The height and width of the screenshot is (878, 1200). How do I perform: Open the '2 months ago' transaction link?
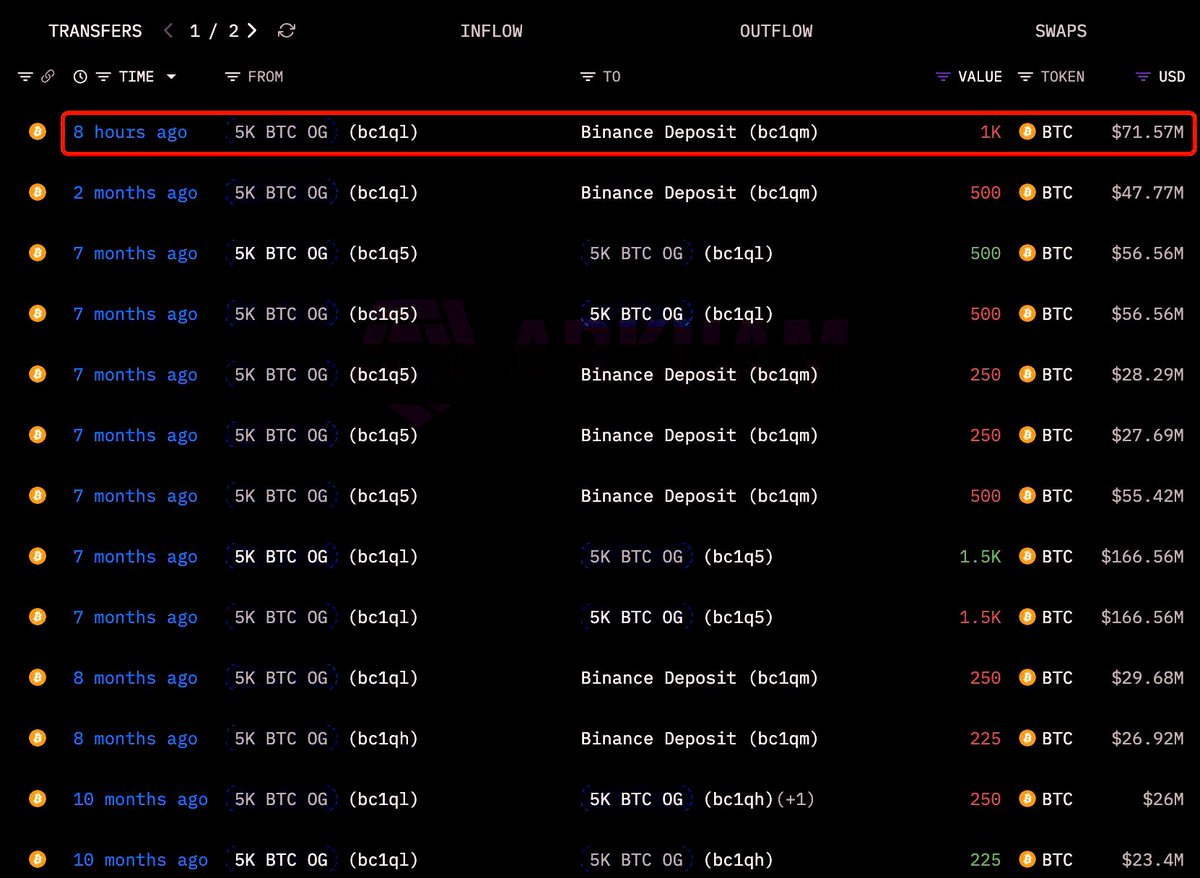[x=135, y=193]
